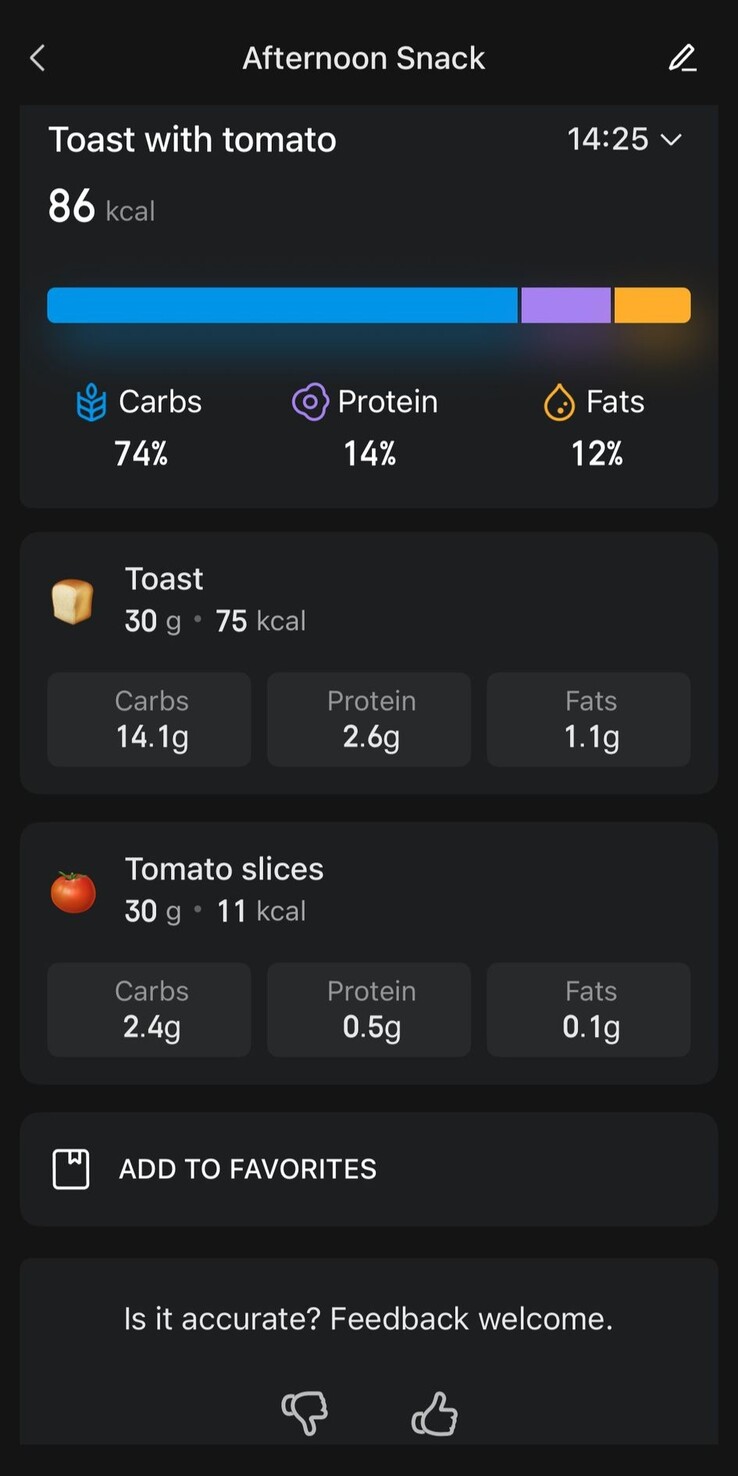Expand the 14:25 time dropdown
This screenshot has width=738, height=1476.
(x=608, y=139)
